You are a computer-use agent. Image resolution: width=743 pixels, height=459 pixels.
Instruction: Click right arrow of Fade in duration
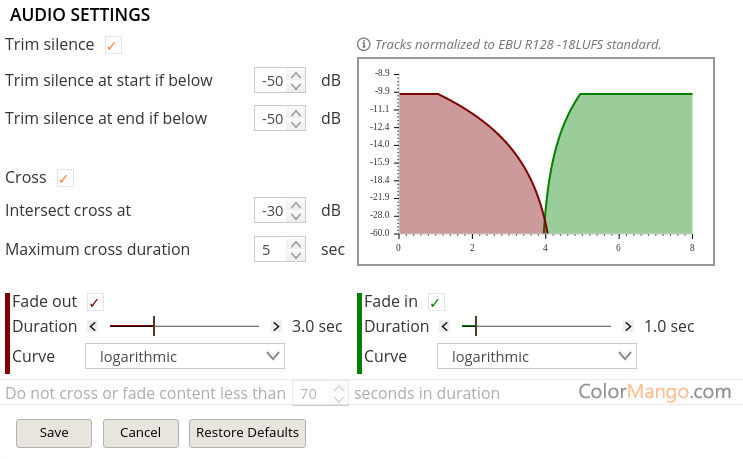pyautogui.click(x=628, y=327)
